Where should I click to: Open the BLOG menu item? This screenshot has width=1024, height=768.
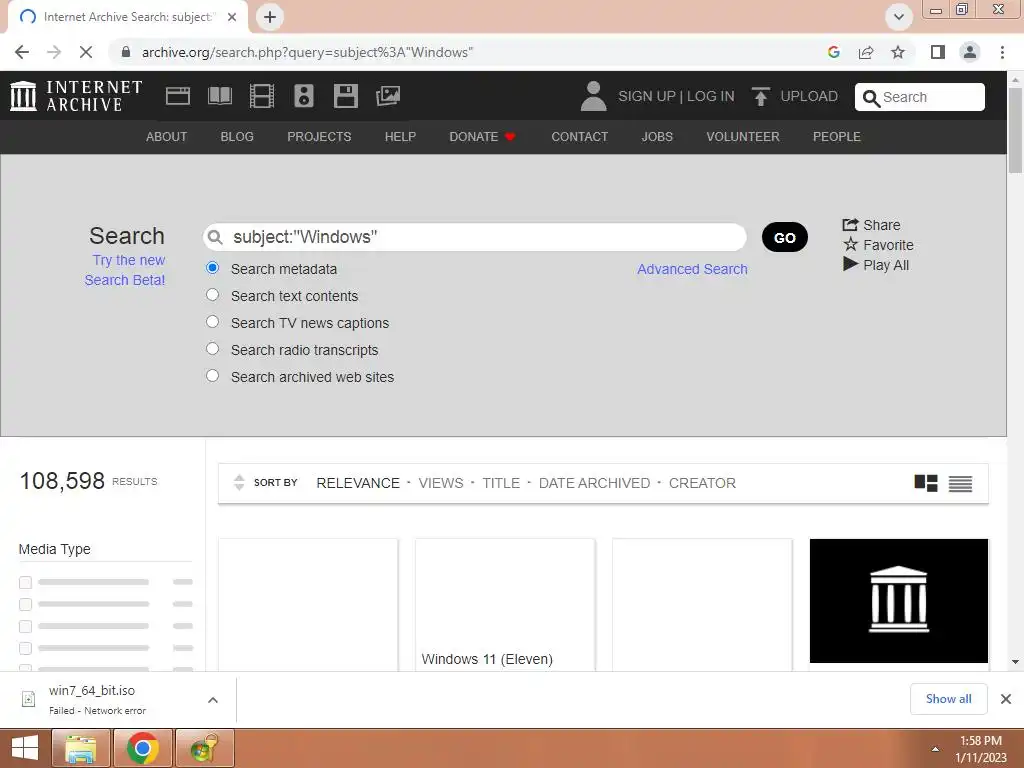(x=237, y=136)
